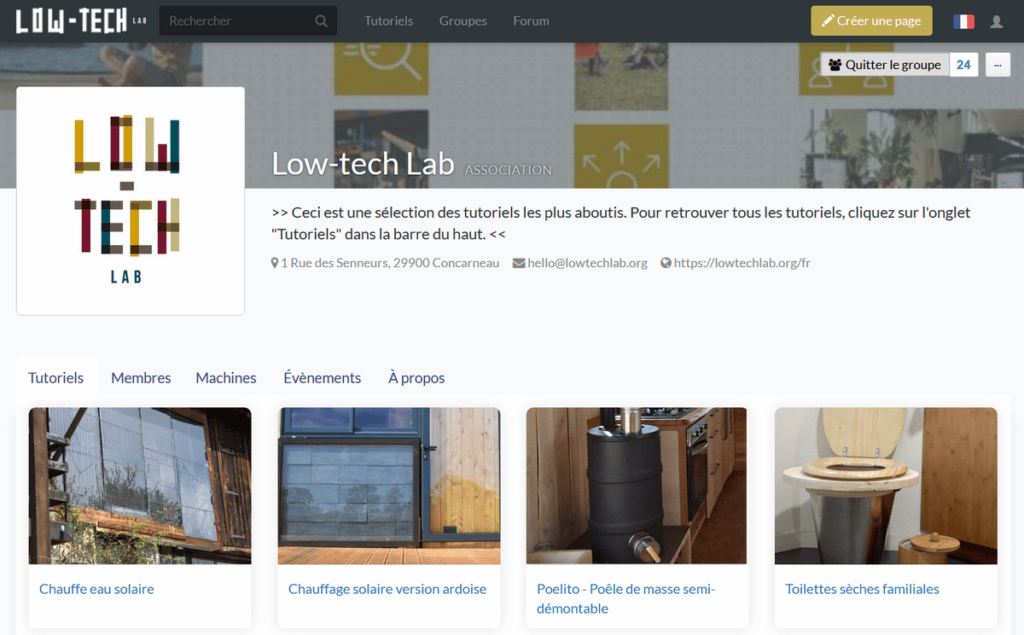Click the Low-tech Lab logo in navbar
Screen dimensions: 1024x635
pyautogui.click(x=80, y=21)
